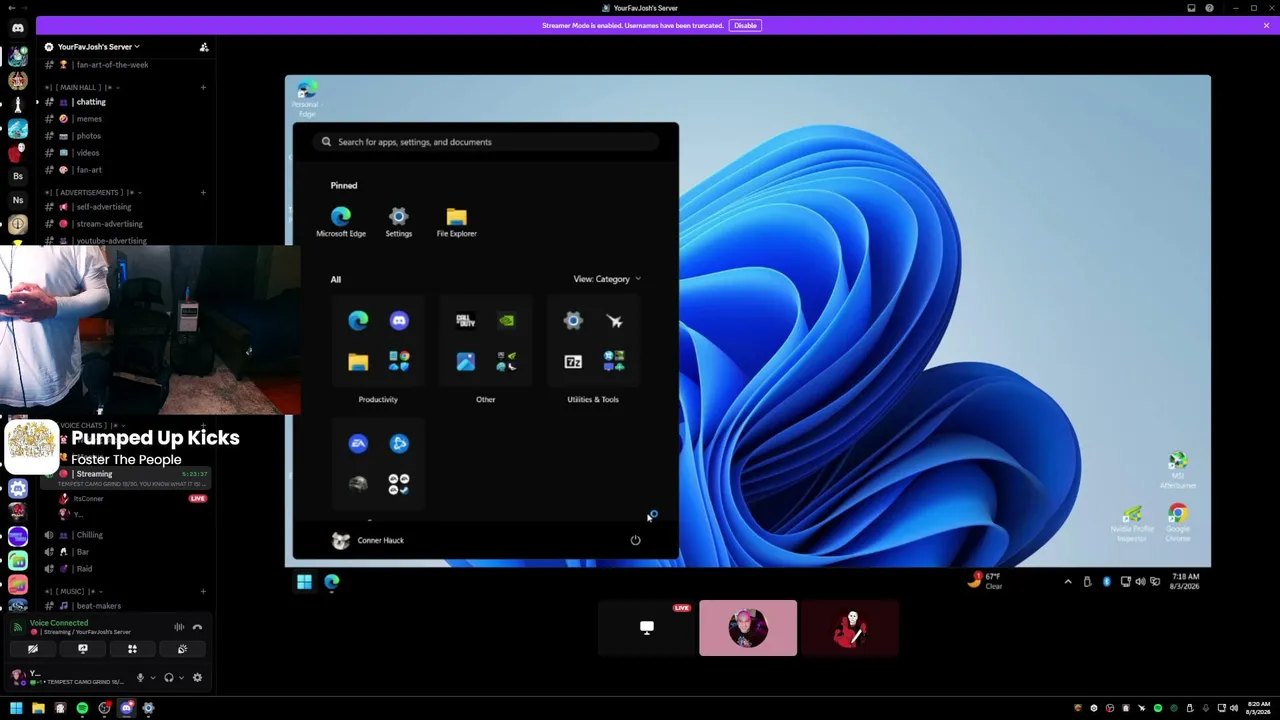The height and width of the screenshot is (720, 1280).
Task: Open the Productivity app group label
Action: coord(378,400)
